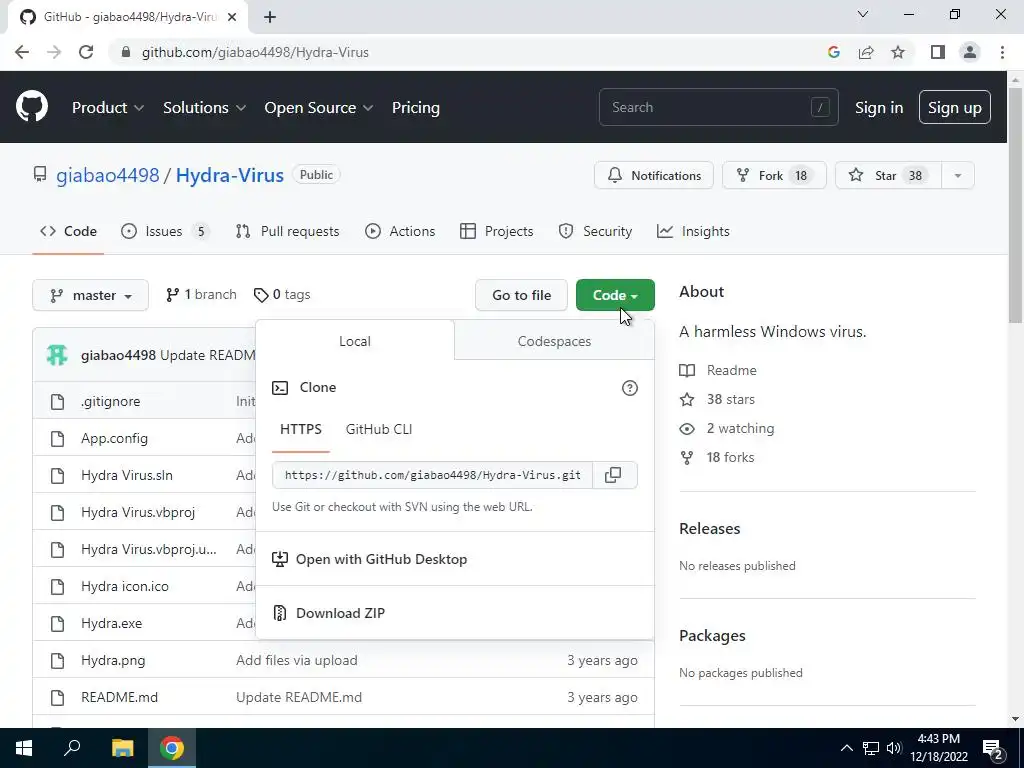Click the site lock padlock icon

coord(126,52)
